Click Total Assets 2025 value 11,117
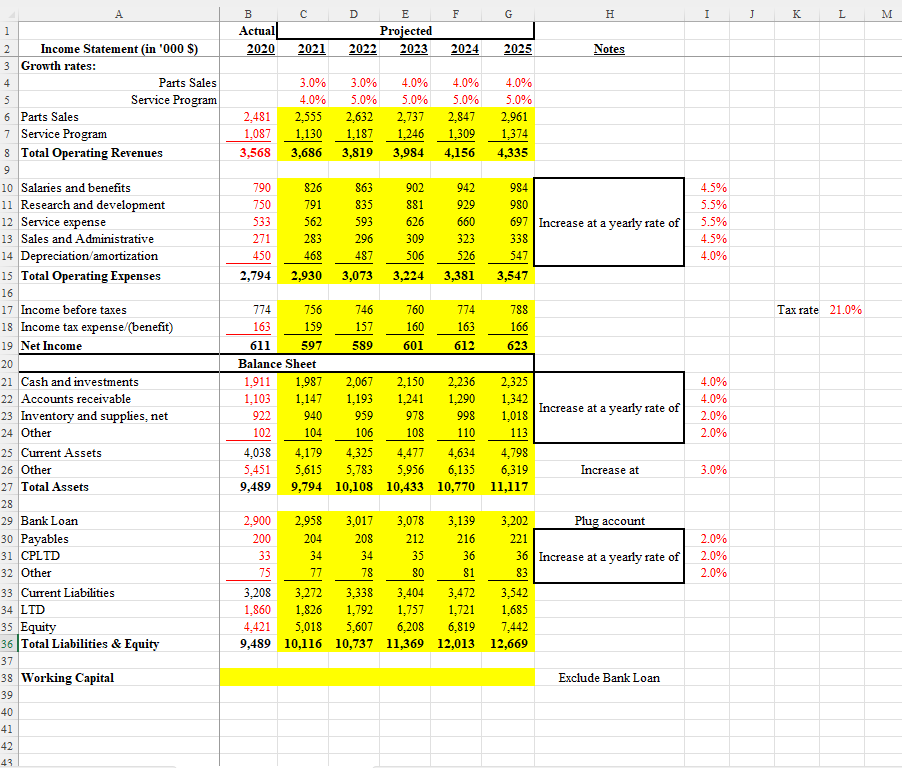Viewport: 902px width, 768px height. point(509,487)
